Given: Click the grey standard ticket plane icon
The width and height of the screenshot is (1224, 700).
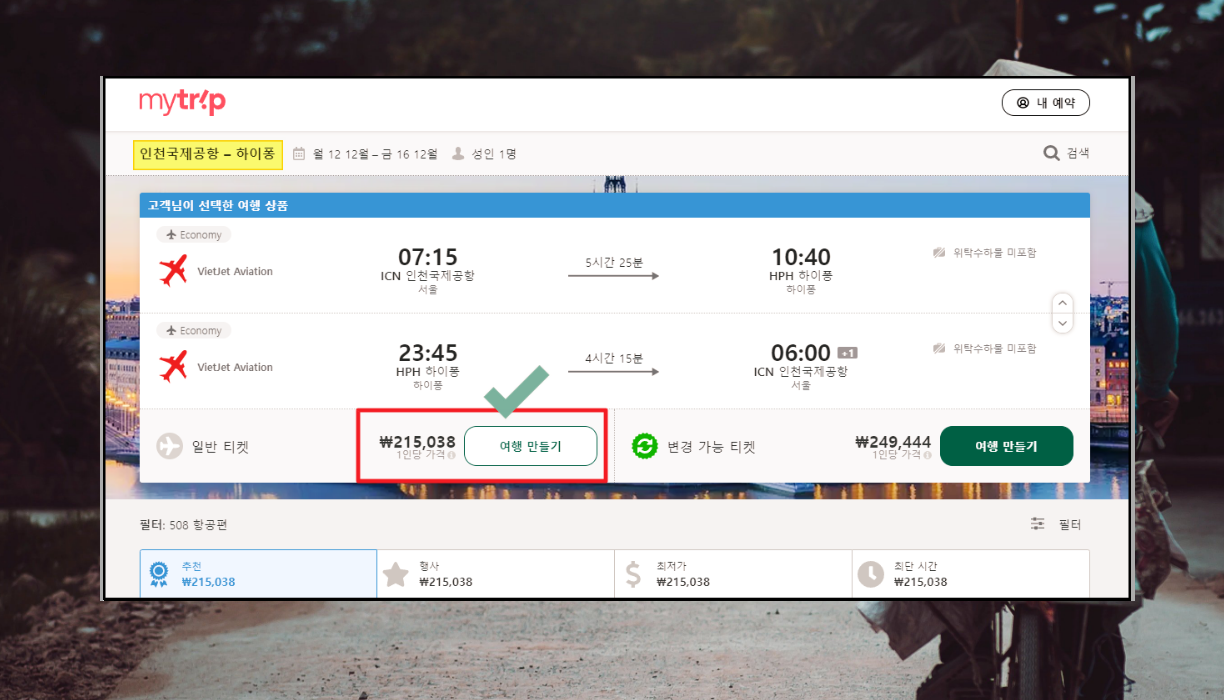Looking at the screenshot, I should (170, 446).
